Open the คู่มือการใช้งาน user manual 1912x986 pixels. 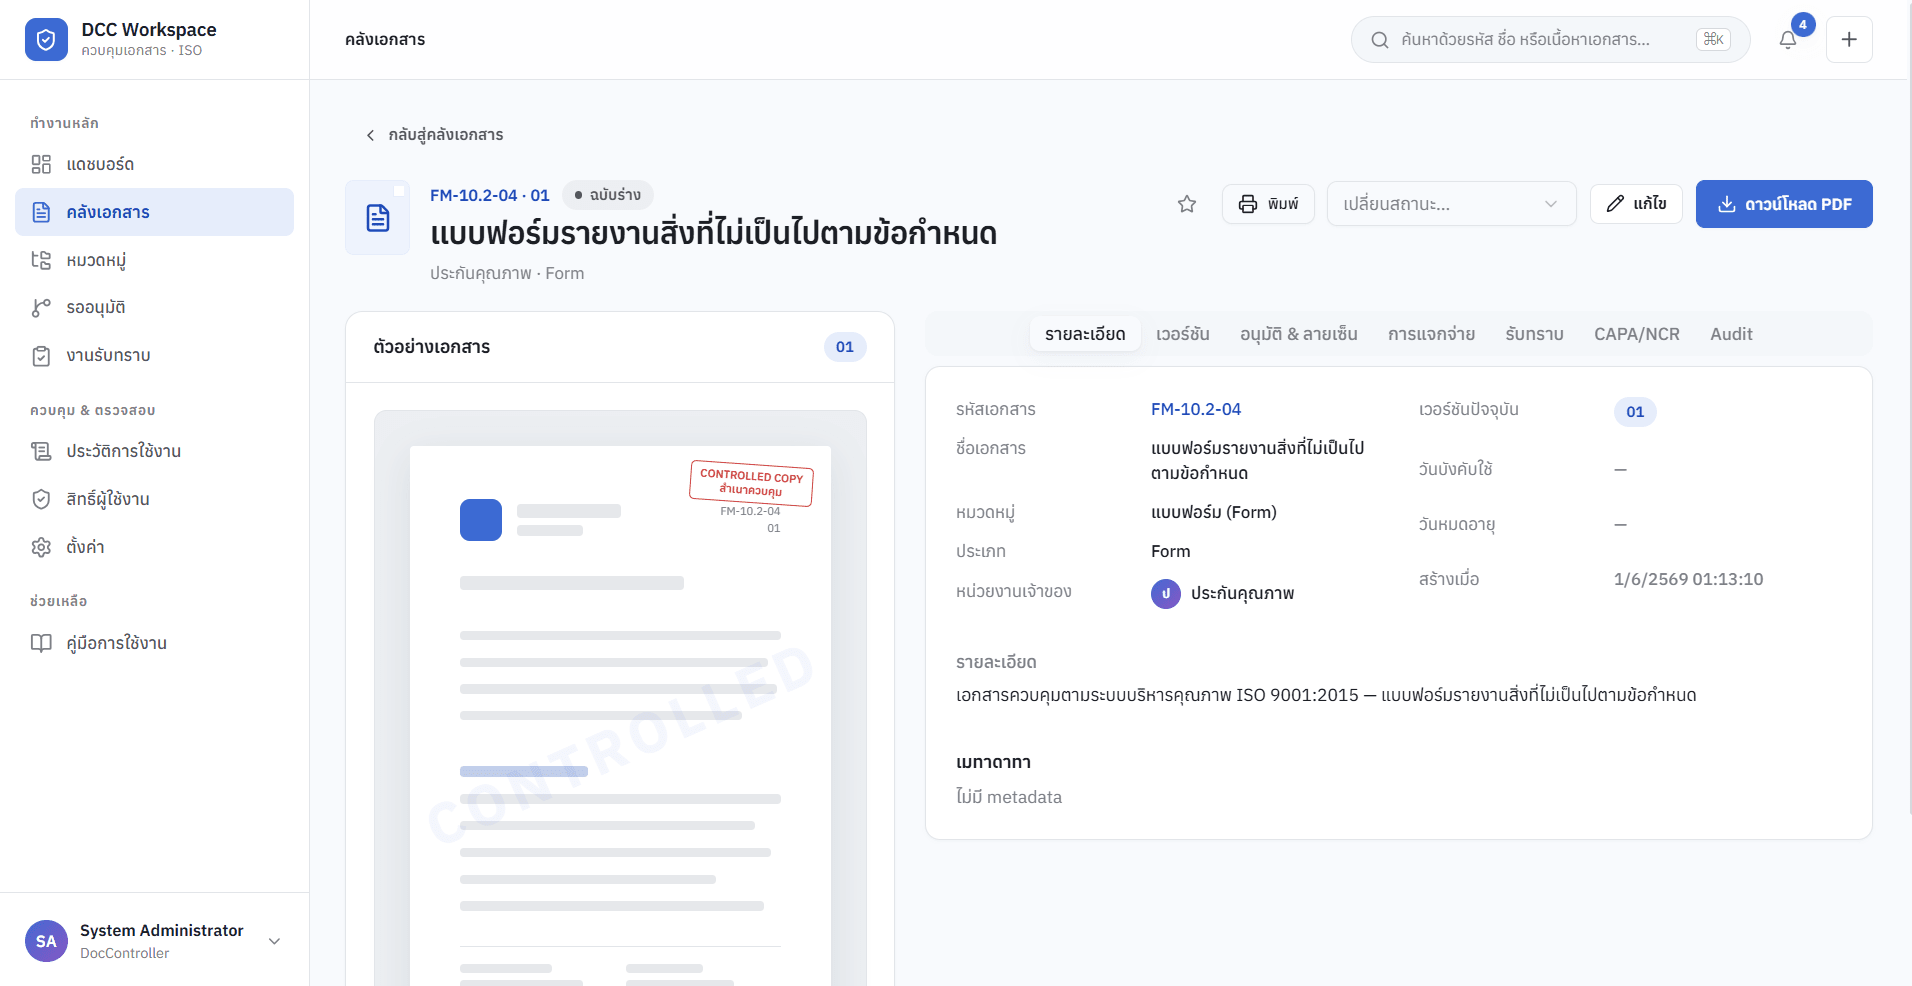point(154,643)
